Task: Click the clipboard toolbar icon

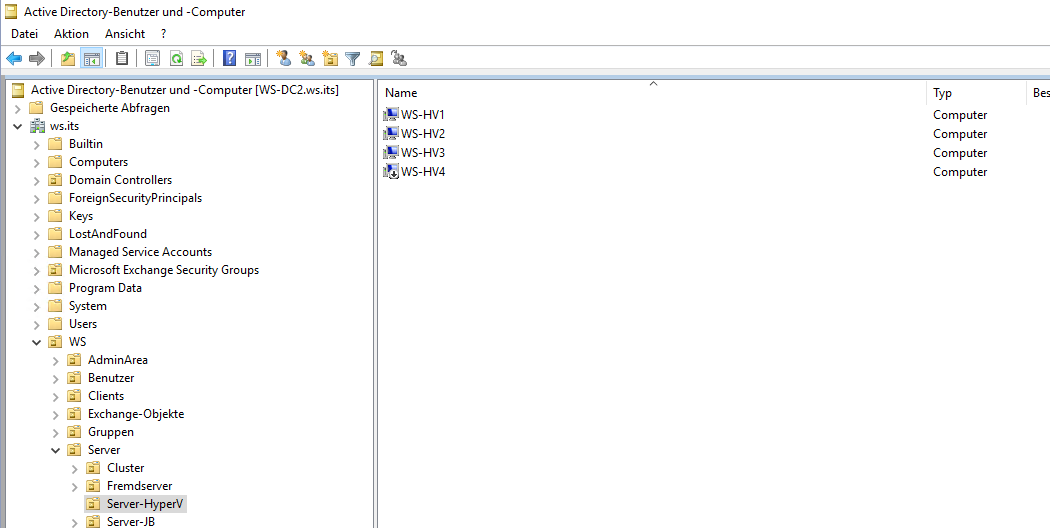Action: click(122, 59)
